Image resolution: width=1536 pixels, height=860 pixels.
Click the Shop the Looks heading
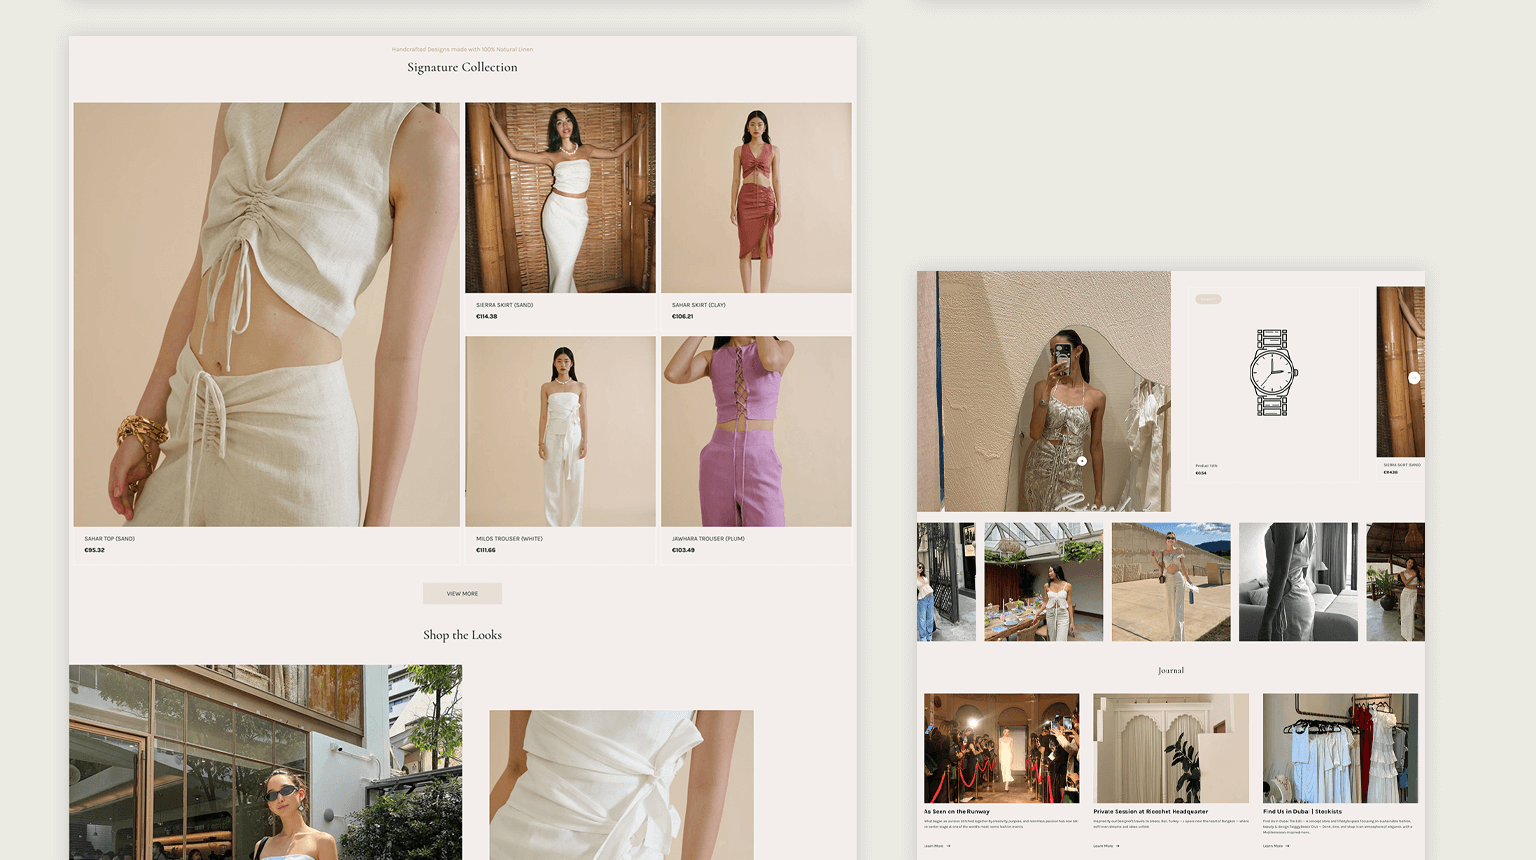[462, 635]
